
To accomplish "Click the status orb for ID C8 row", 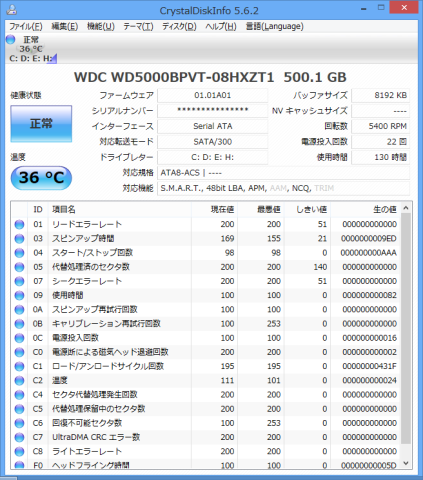I will [x=19, y=451].
